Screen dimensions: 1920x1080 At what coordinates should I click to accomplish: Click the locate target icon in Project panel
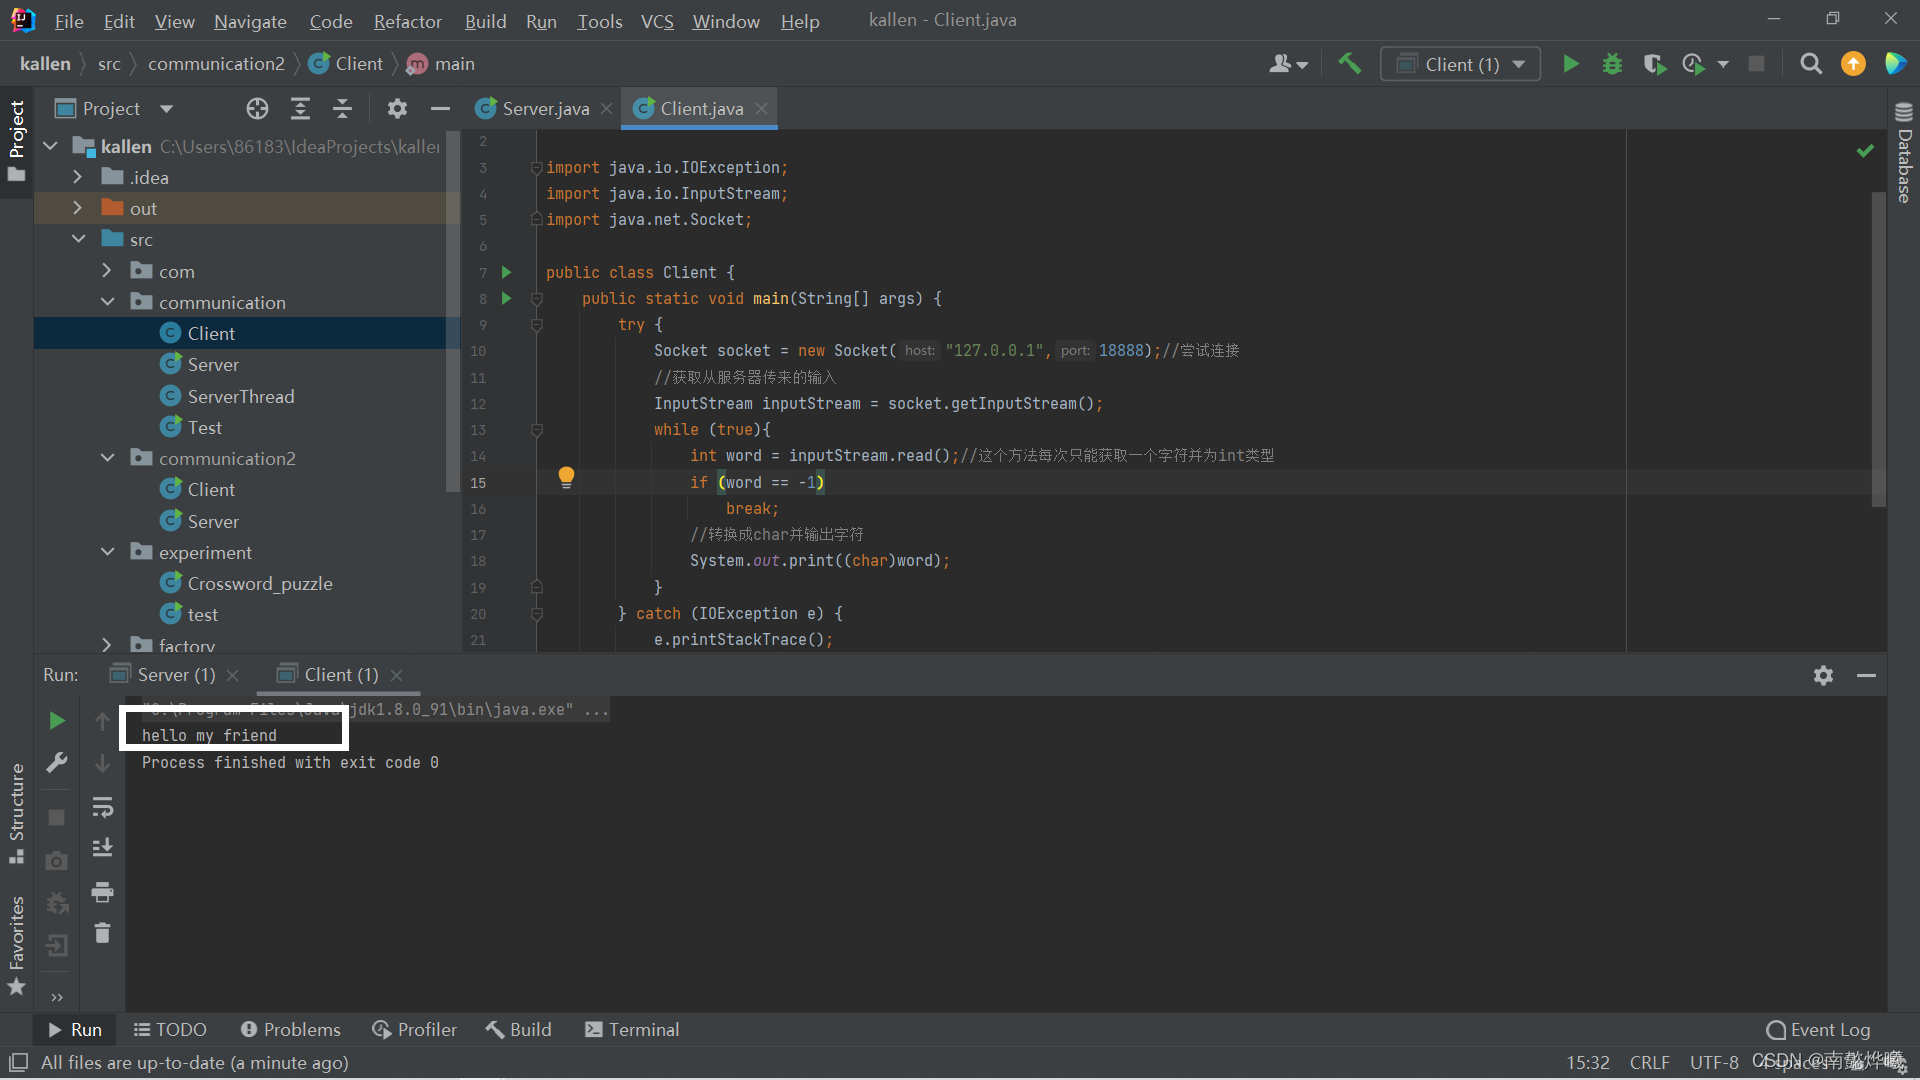pos(257,108)
